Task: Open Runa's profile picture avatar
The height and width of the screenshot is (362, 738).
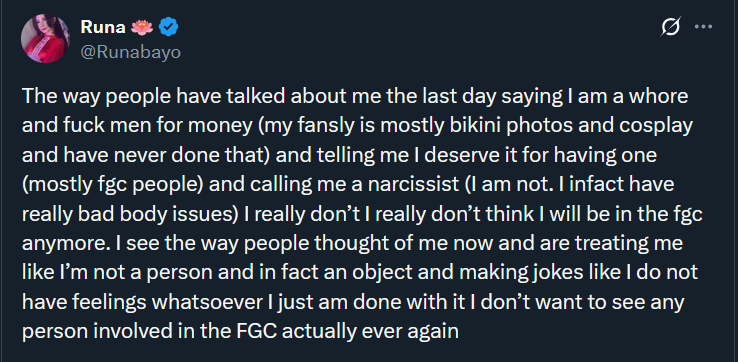Action: (x=45, y=39)
